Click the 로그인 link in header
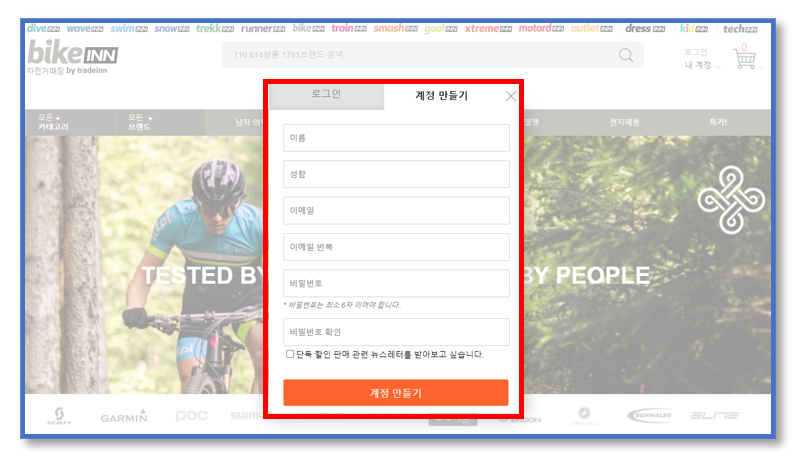Screen dimensions: 809x463 point(695,52)
